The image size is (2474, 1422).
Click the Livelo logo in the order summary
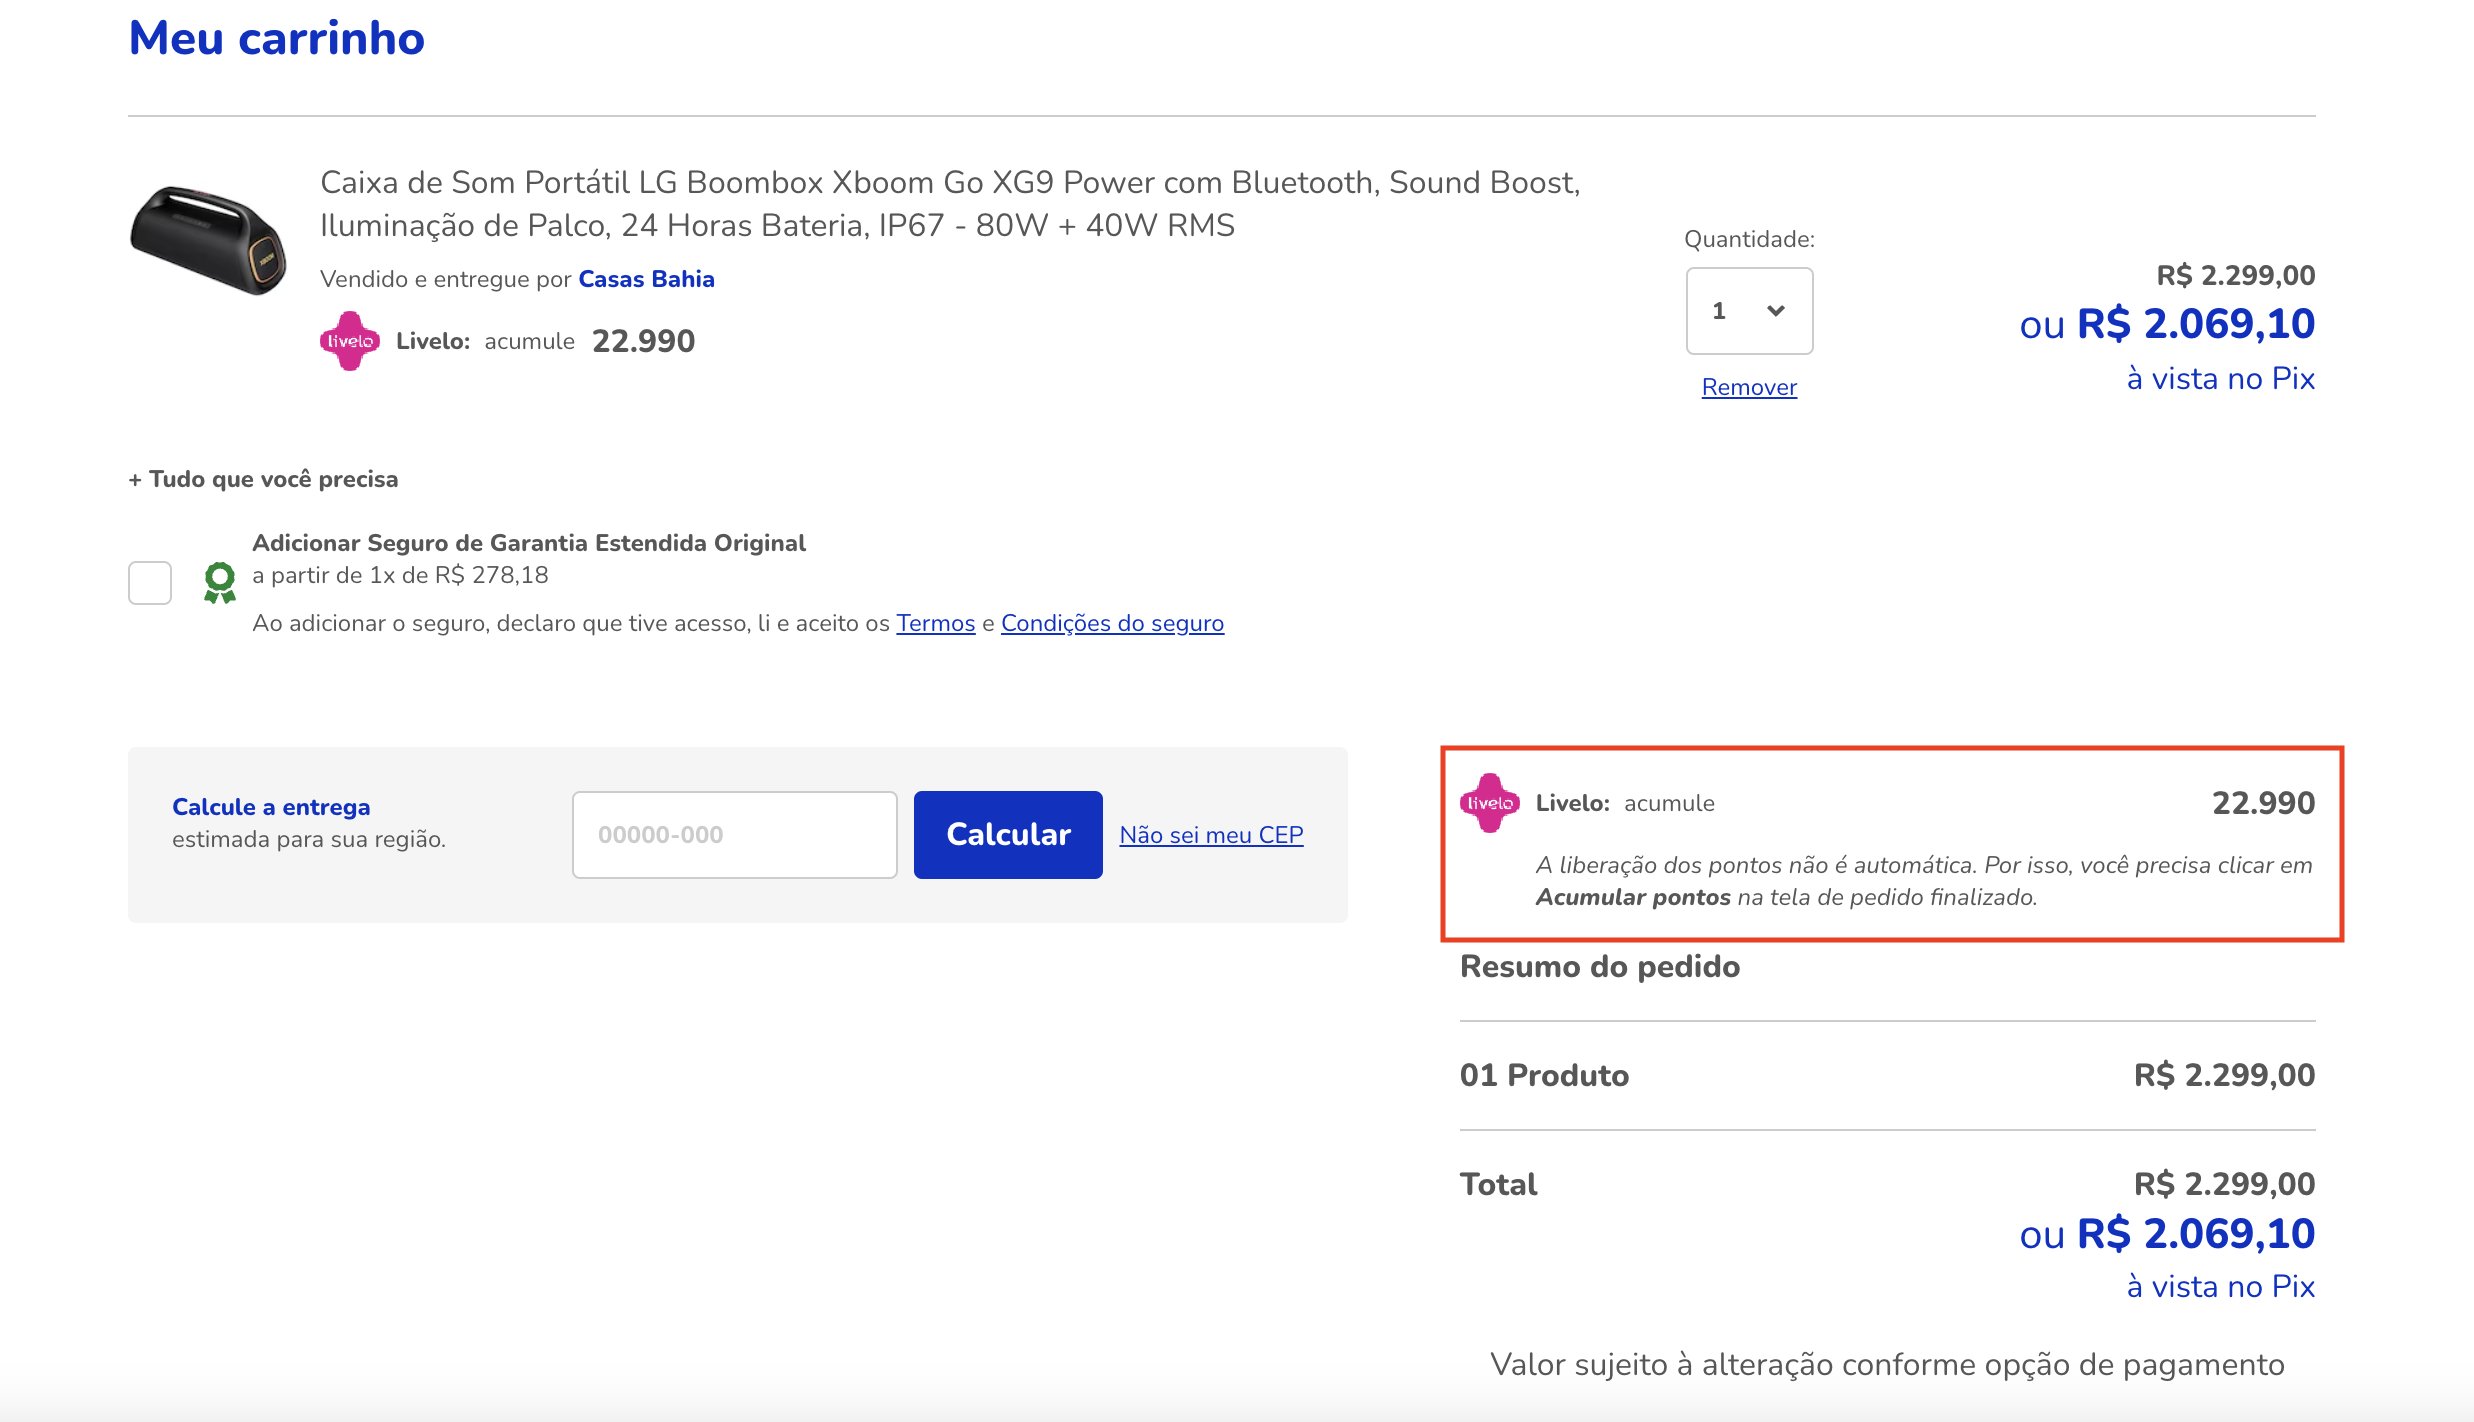(x=1490, y=803)
